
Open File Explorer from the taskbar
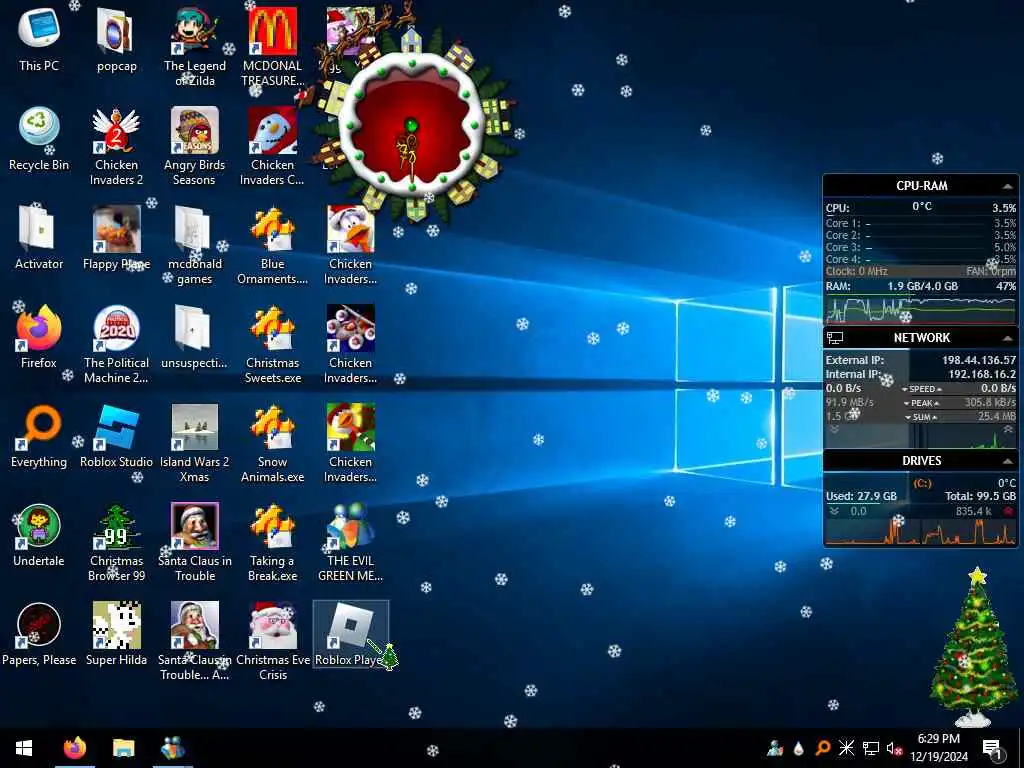point(123,748)
